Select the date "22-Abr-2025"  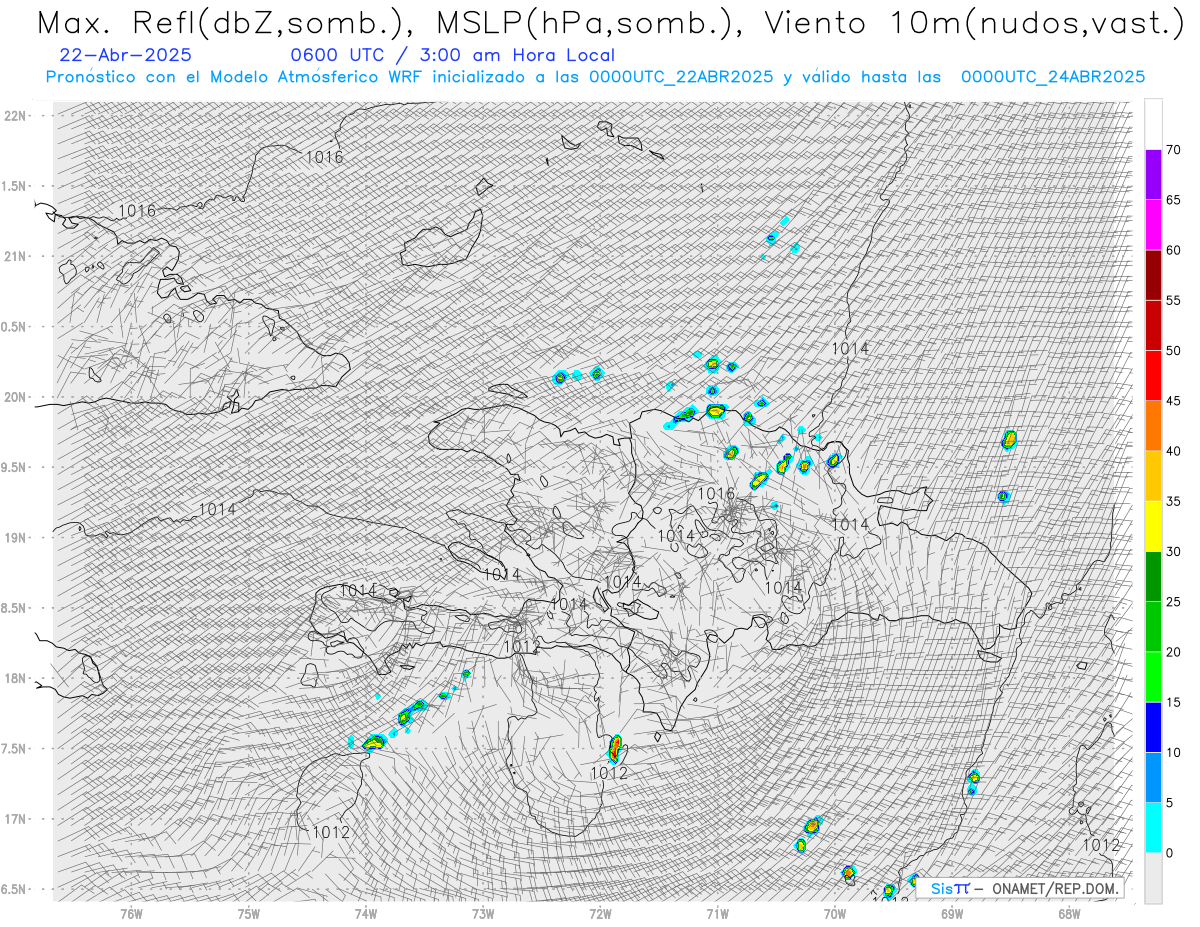point(126,55)
